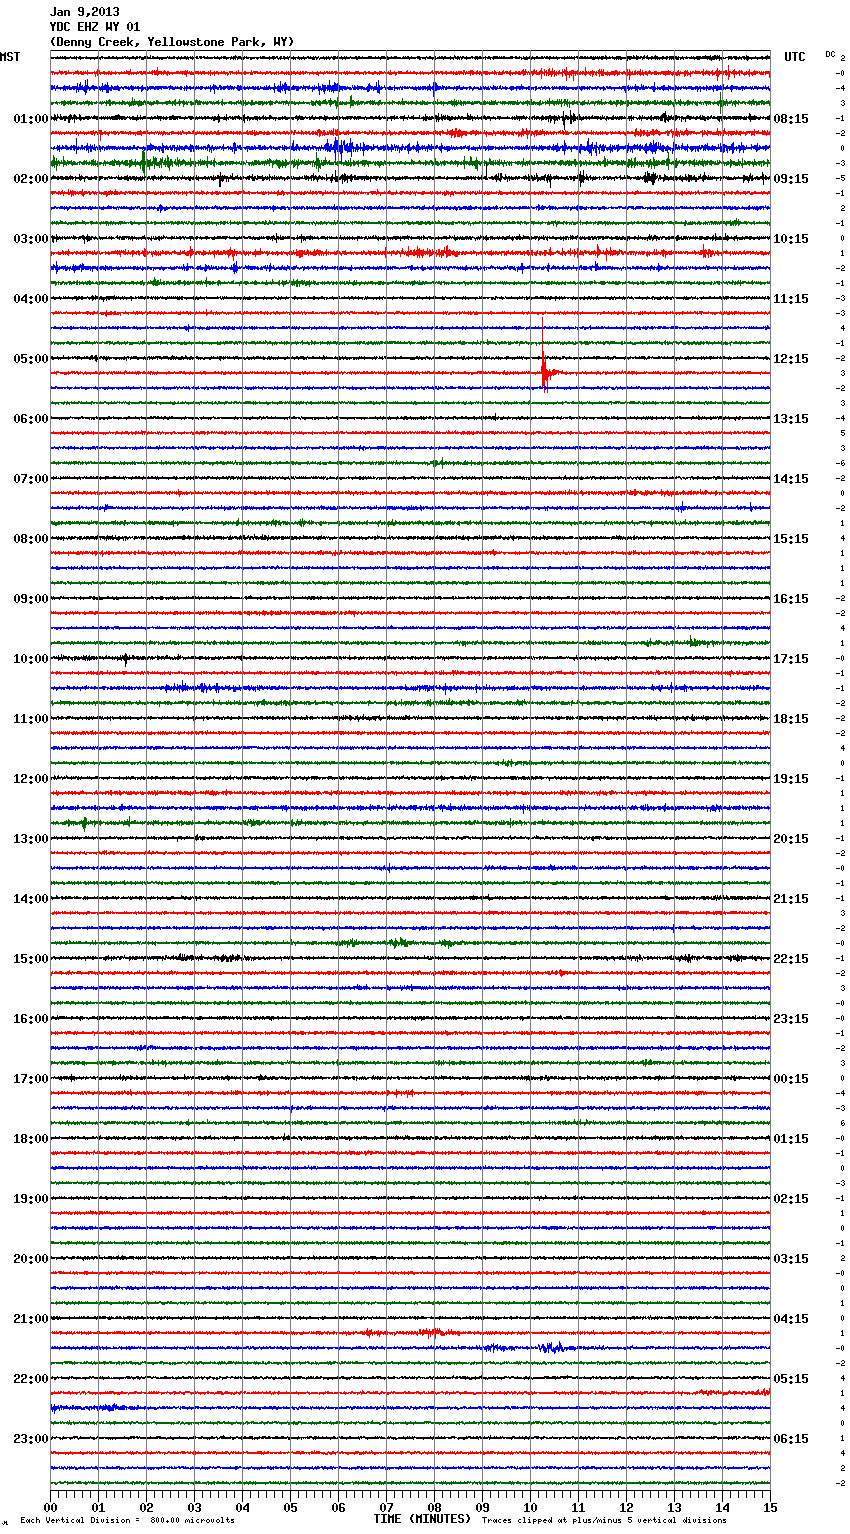The width and height of the screenshot is (850, 1534).
Task: Select the '12:00' MST hour label
Action: 31,779
